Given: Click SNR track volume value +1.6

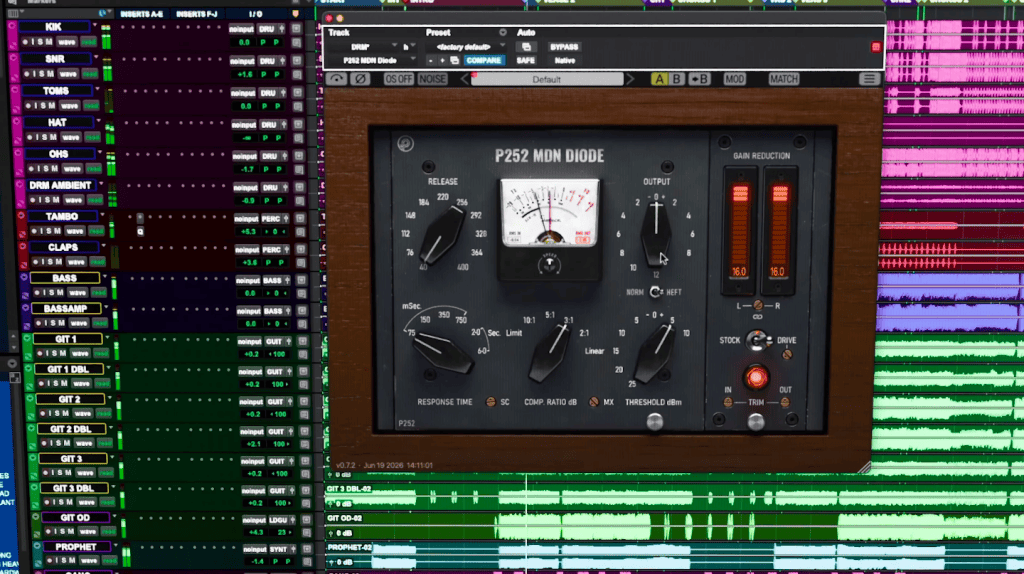Looking at the screenshot, I should (246, 74).
